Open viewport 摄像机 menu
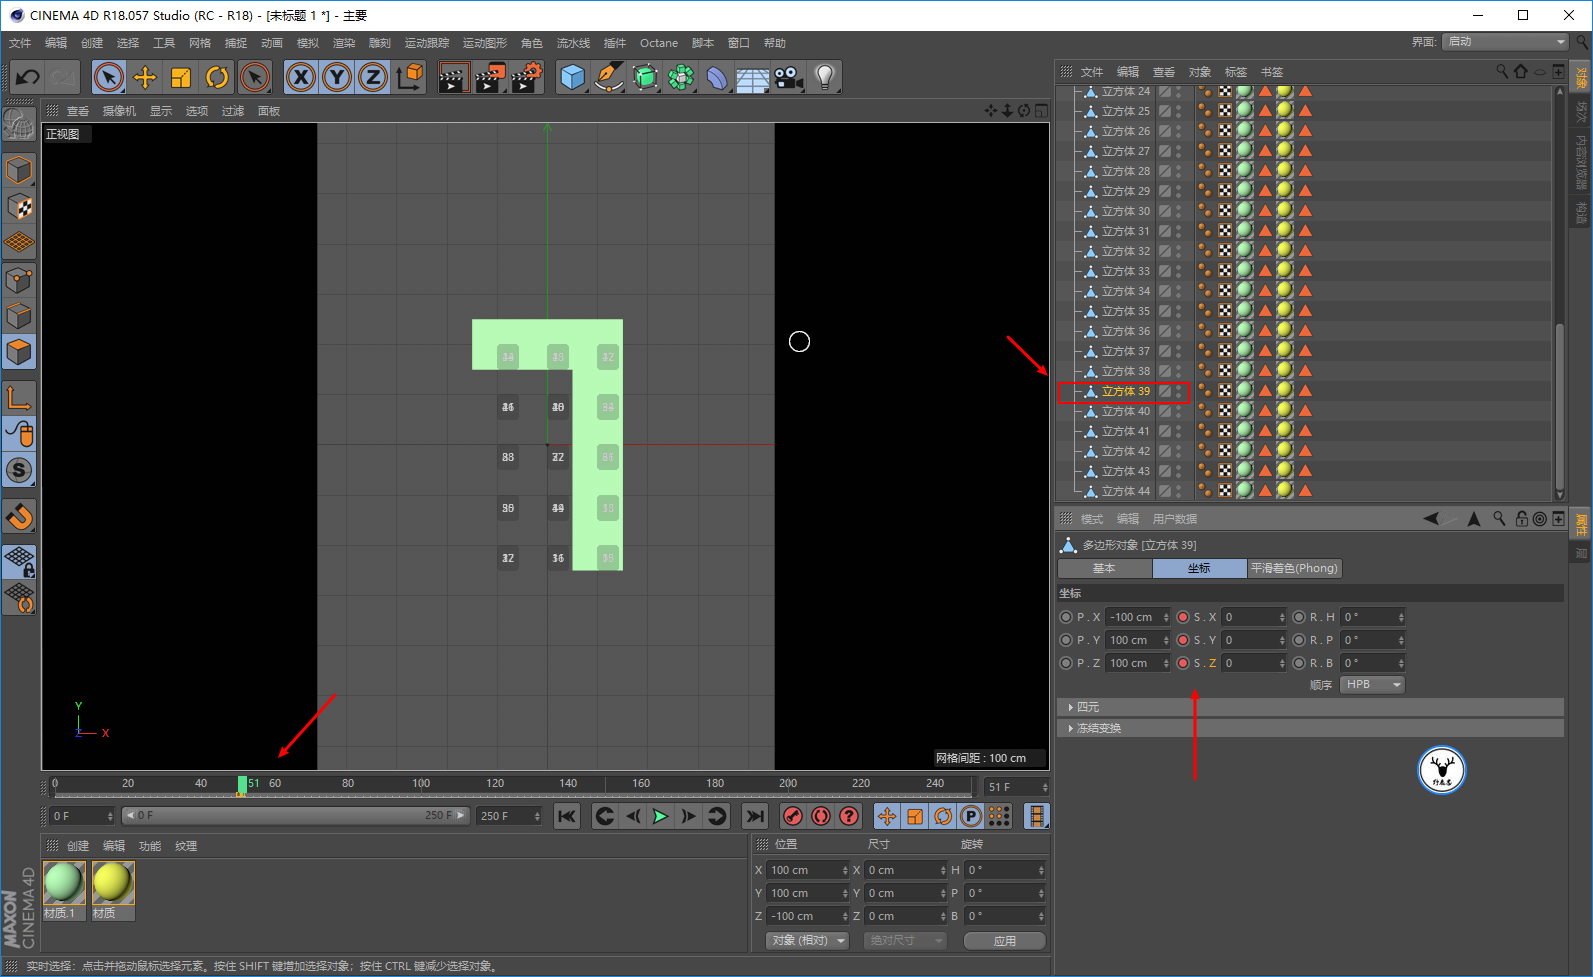Screen dimensions: 1593x977 [119, 111]
